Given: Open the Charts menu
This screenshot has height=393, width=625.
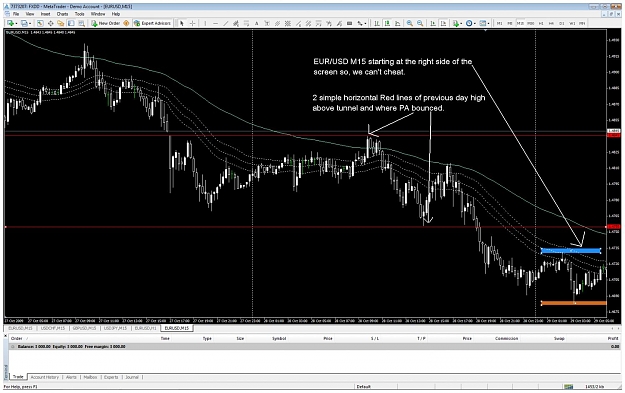Looking at the screenshot, I should click(x=63, y=14).
